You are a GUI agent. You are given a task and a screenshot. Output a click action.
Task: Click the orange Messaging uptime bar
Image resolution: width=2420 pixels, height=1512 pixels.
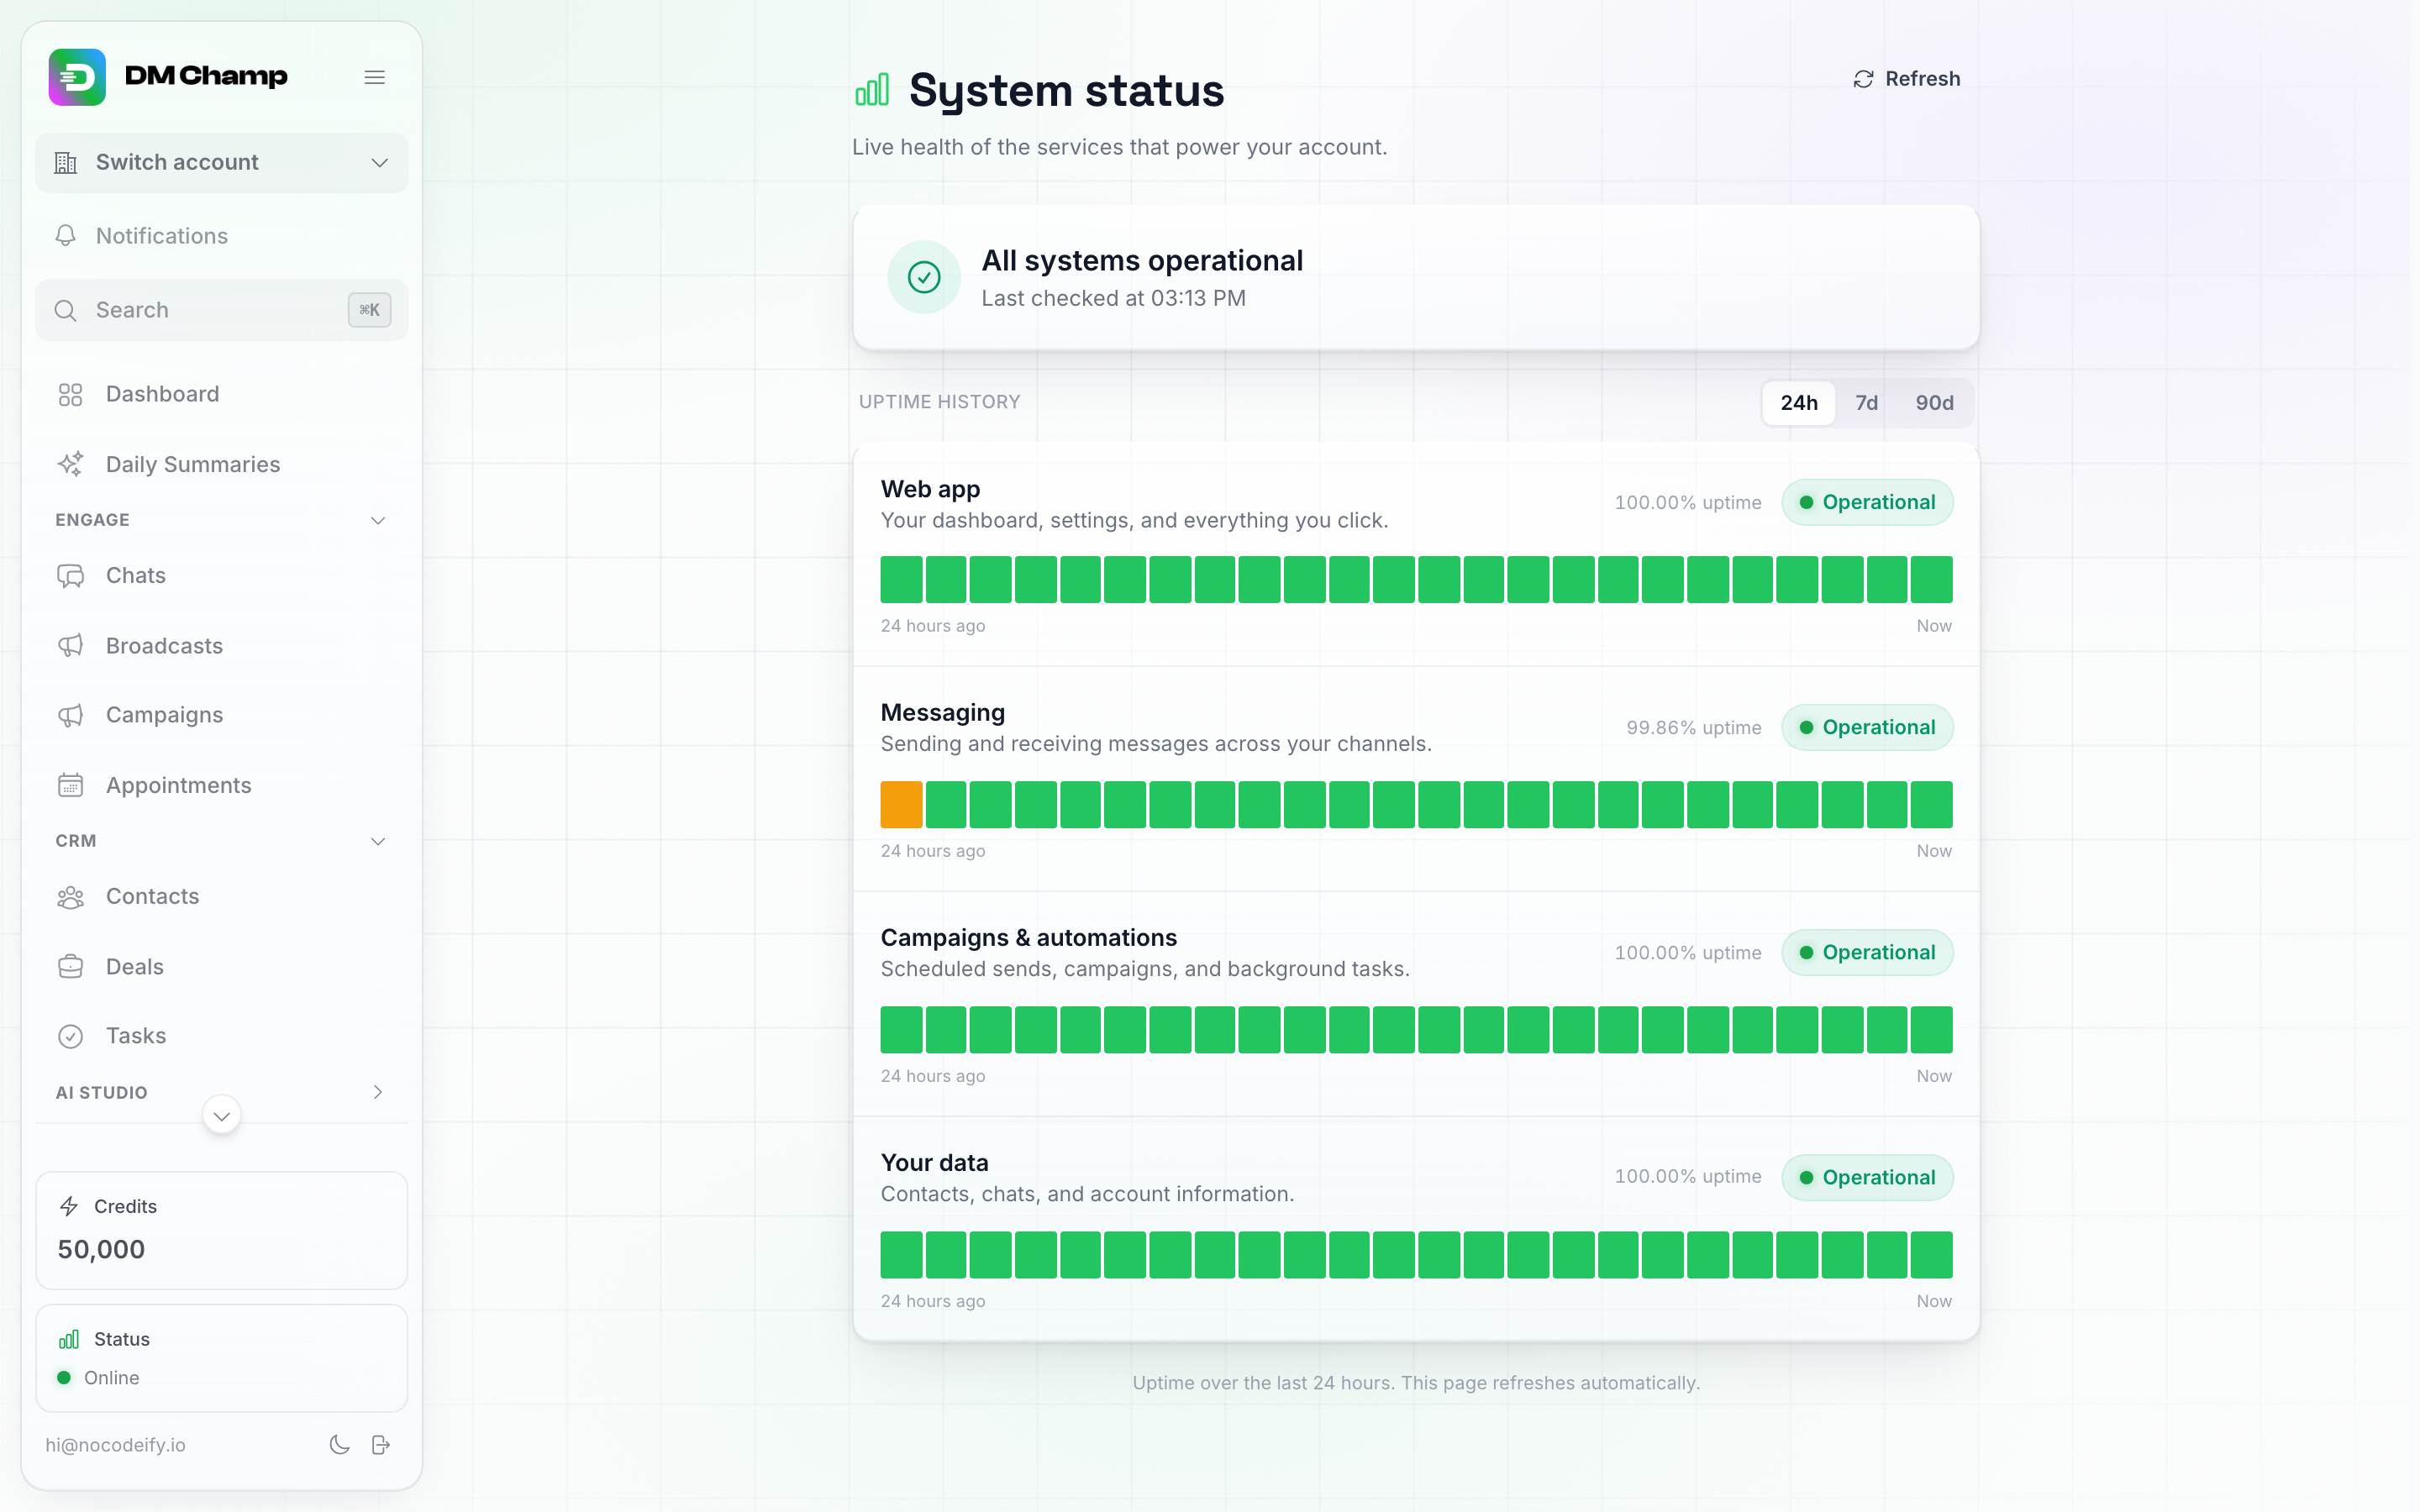(x=901, y=804)
